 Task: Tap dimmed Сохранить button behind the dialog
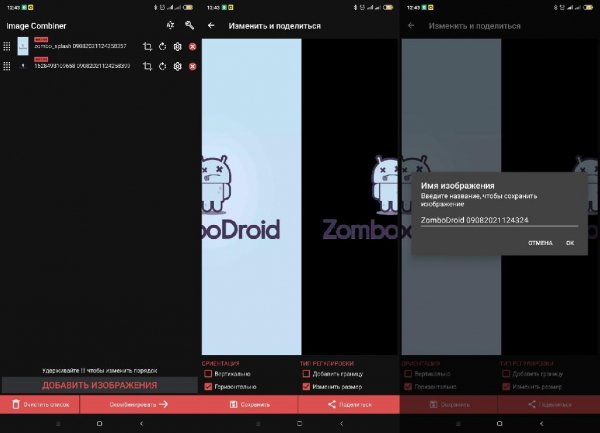449,404
